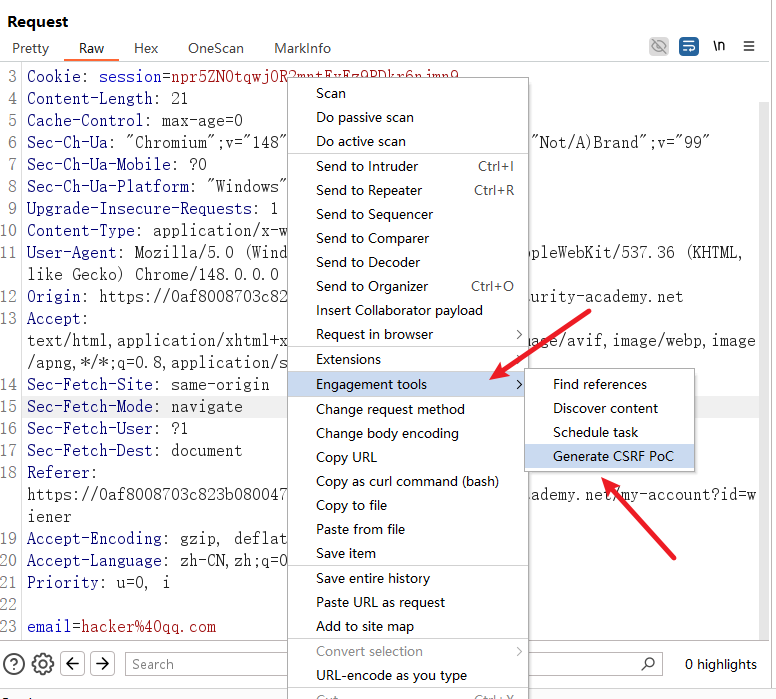The image size is (776, 699).
Task: Choose Add to site map
Action: click(408, 626)
